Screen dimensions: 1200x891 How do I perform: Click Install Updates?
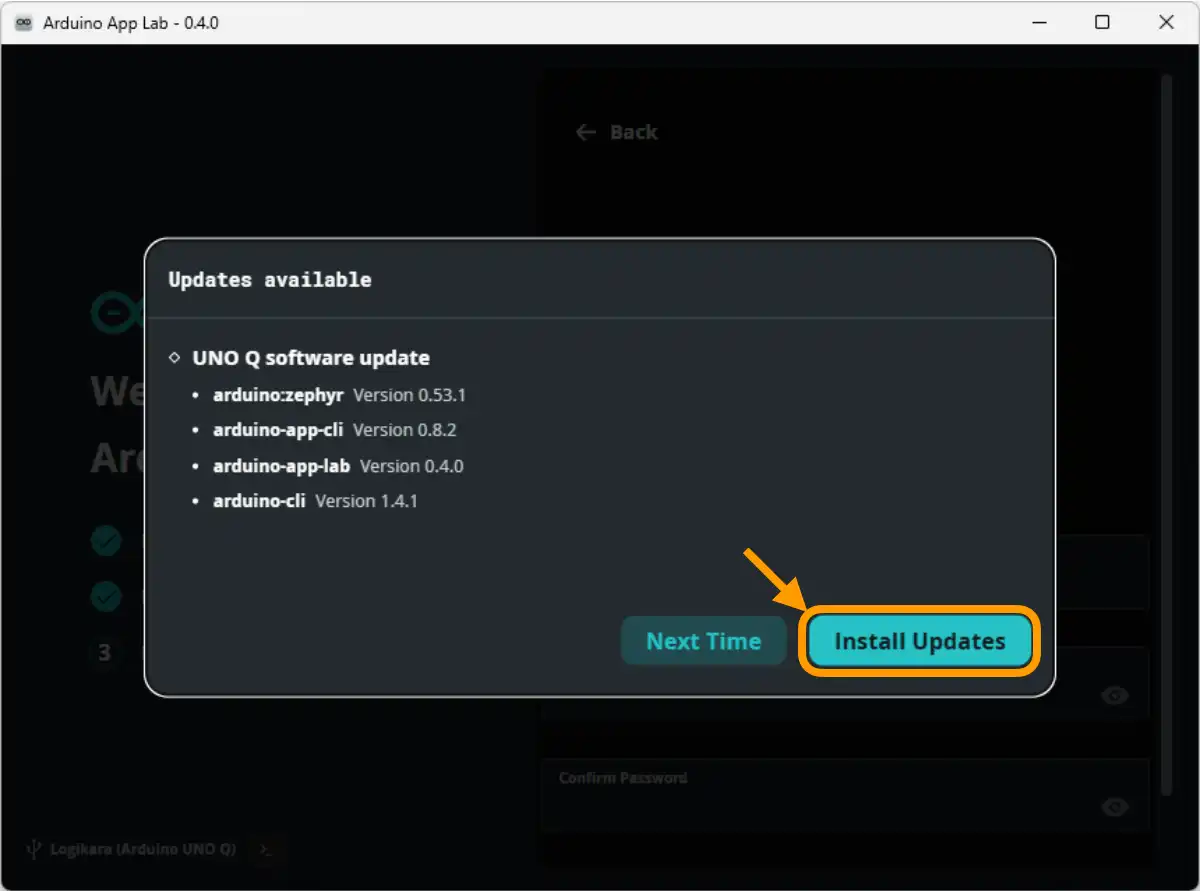918,641
